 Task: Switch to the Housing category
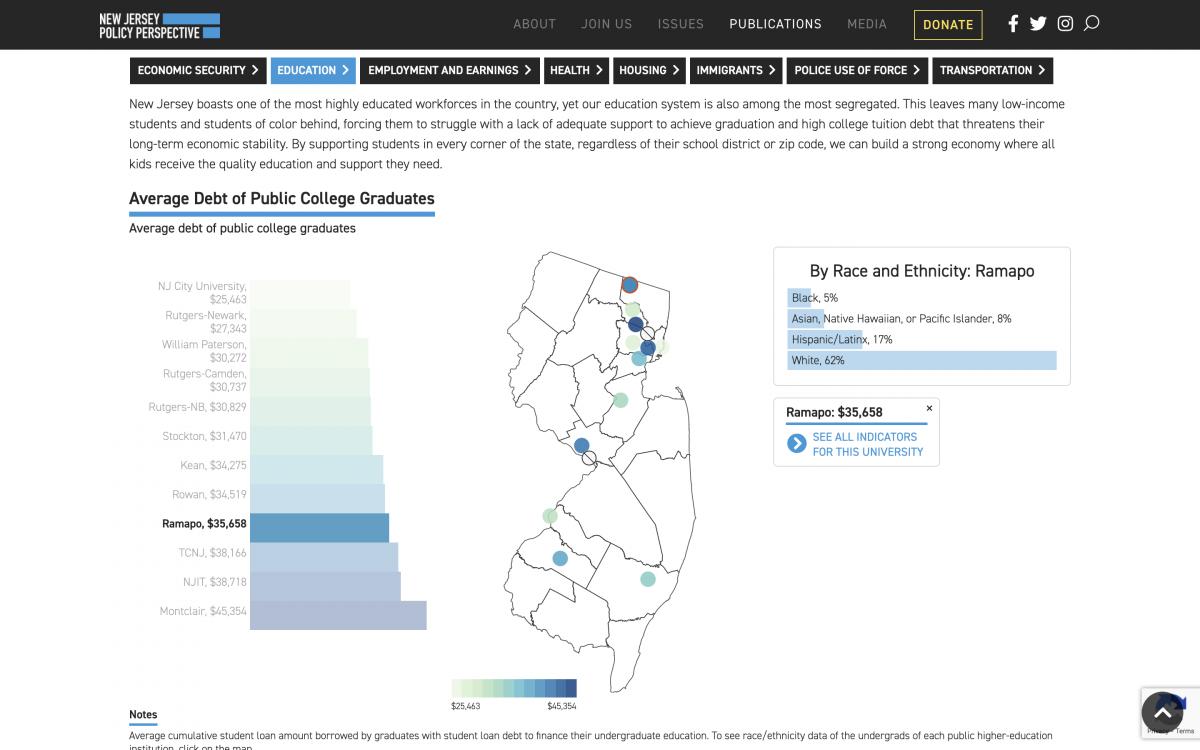tap(650, 70)
